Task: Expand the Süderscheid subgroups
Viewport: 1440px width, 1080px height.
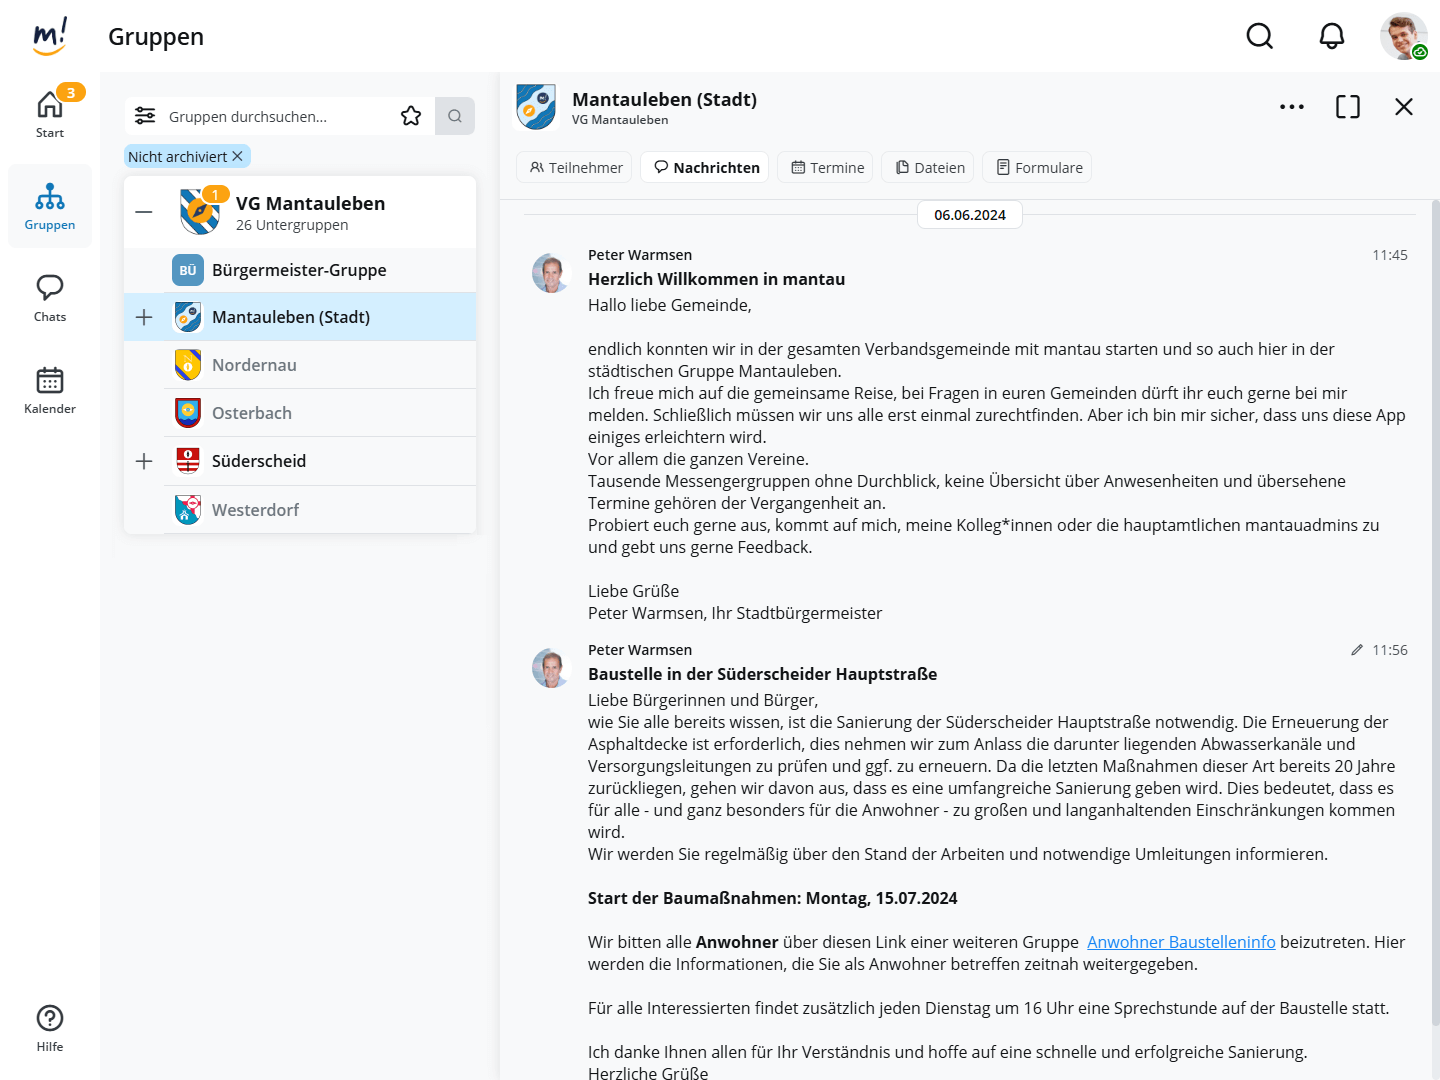Action: click(144, 461)
